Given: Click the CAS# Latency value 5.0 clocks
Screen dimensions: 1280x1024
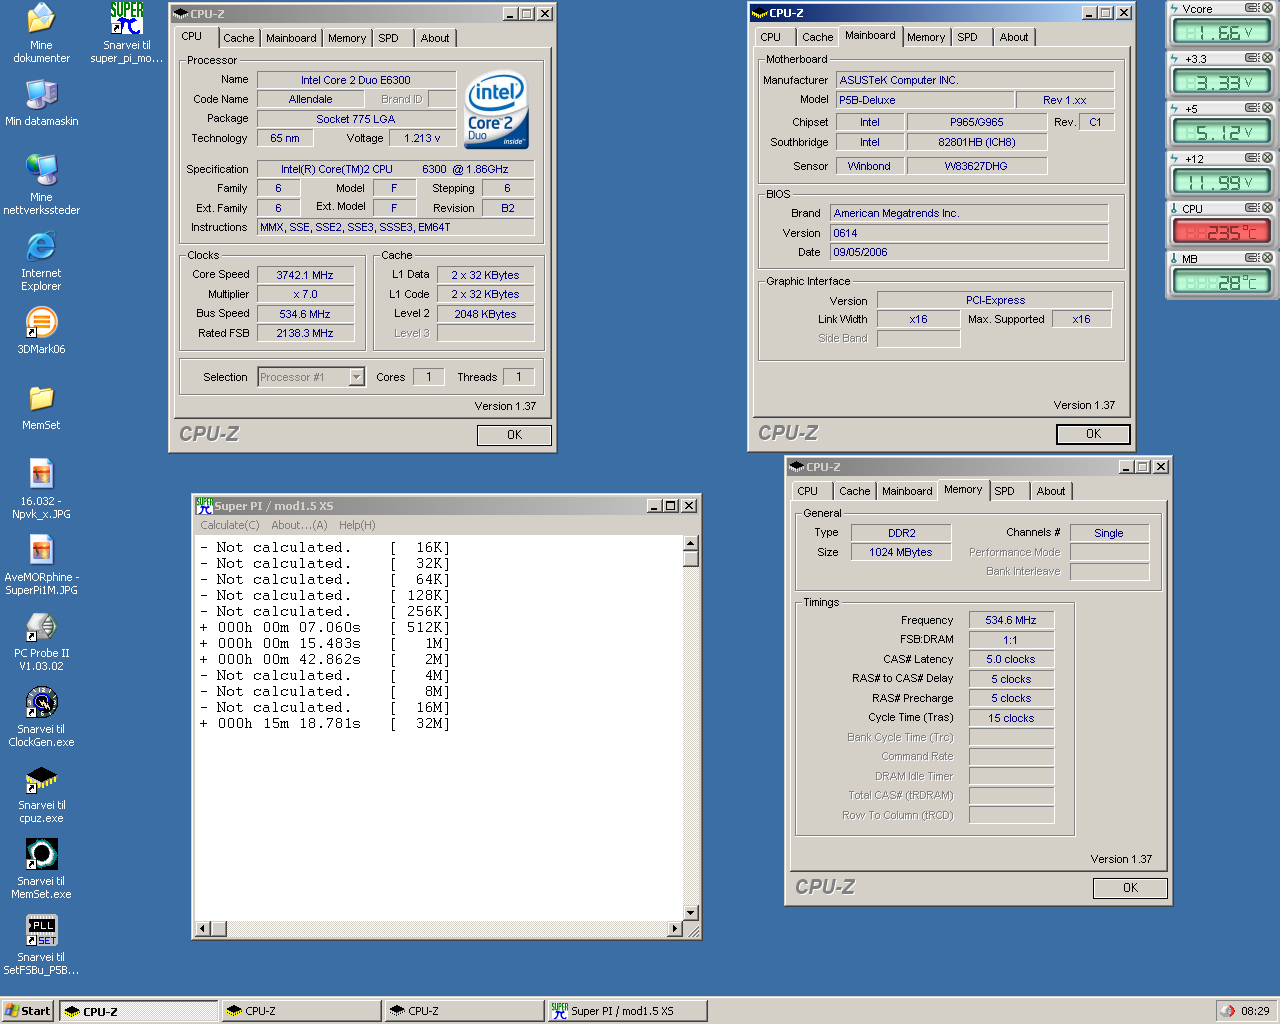Looking at the screenshot, I should point(1011,659).
